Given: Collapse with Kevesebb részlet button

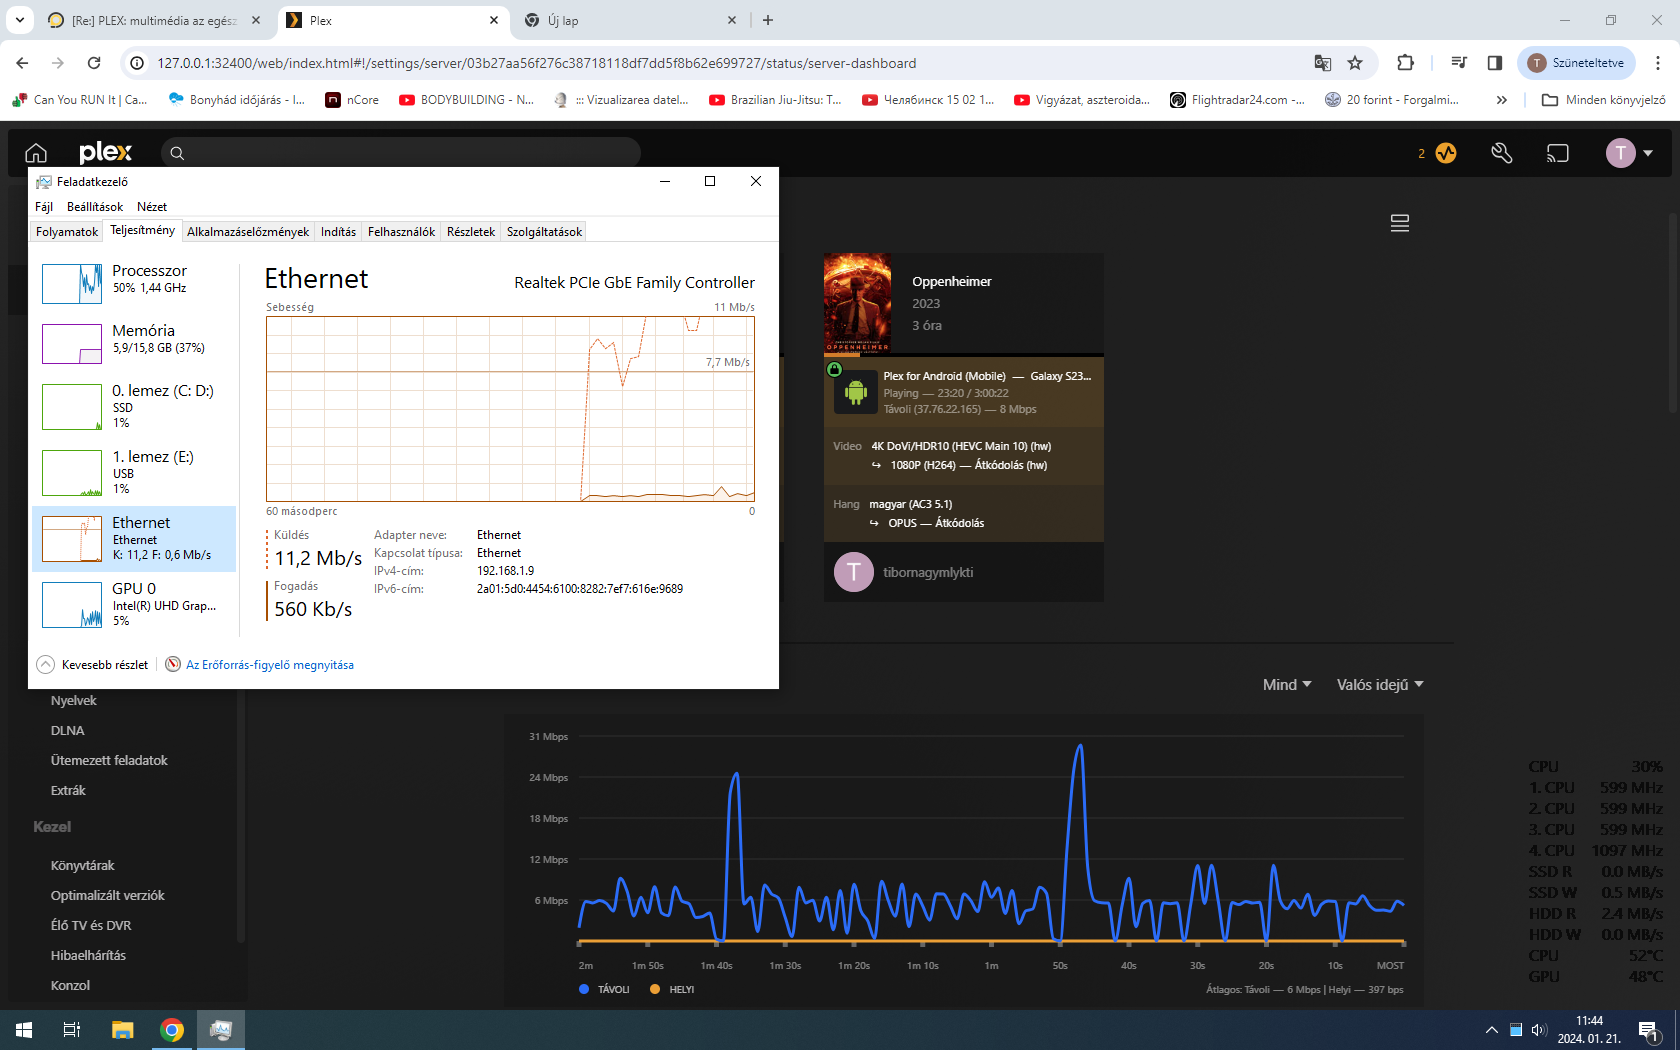Looking at the screenshot, I should coord(92,665).
